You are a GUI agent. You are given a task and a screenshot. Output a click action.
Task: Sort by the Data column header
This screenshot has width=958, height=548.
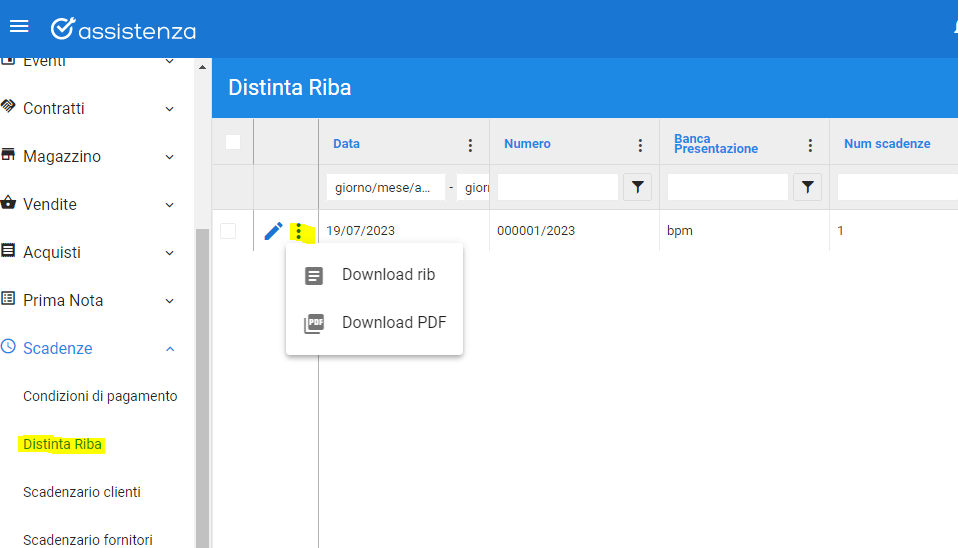pyautogui.click(x=346, y=144)
